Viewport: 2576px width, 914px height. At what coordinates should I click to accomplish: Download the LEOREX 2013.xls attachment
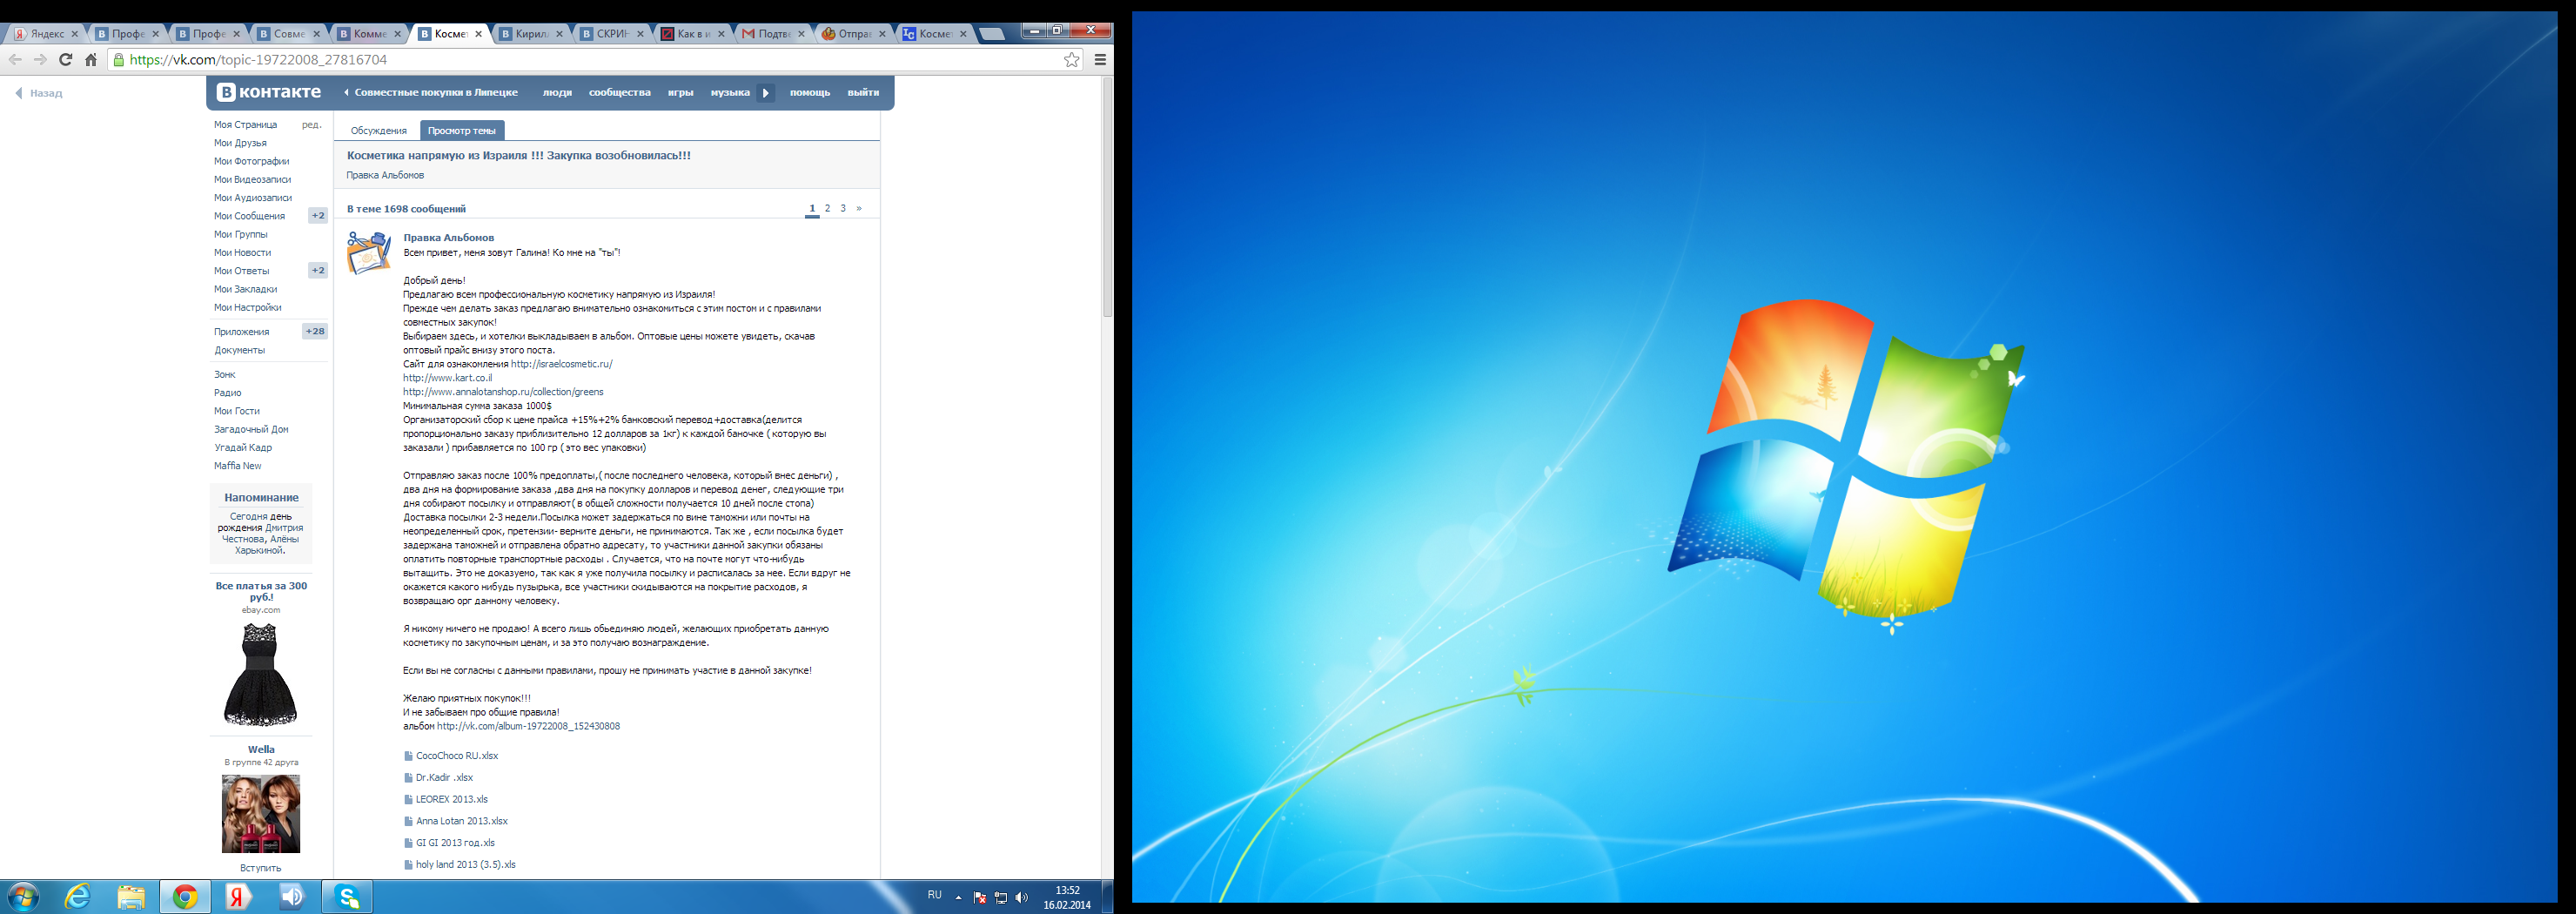pyautogui.click(x=451, y=800)
